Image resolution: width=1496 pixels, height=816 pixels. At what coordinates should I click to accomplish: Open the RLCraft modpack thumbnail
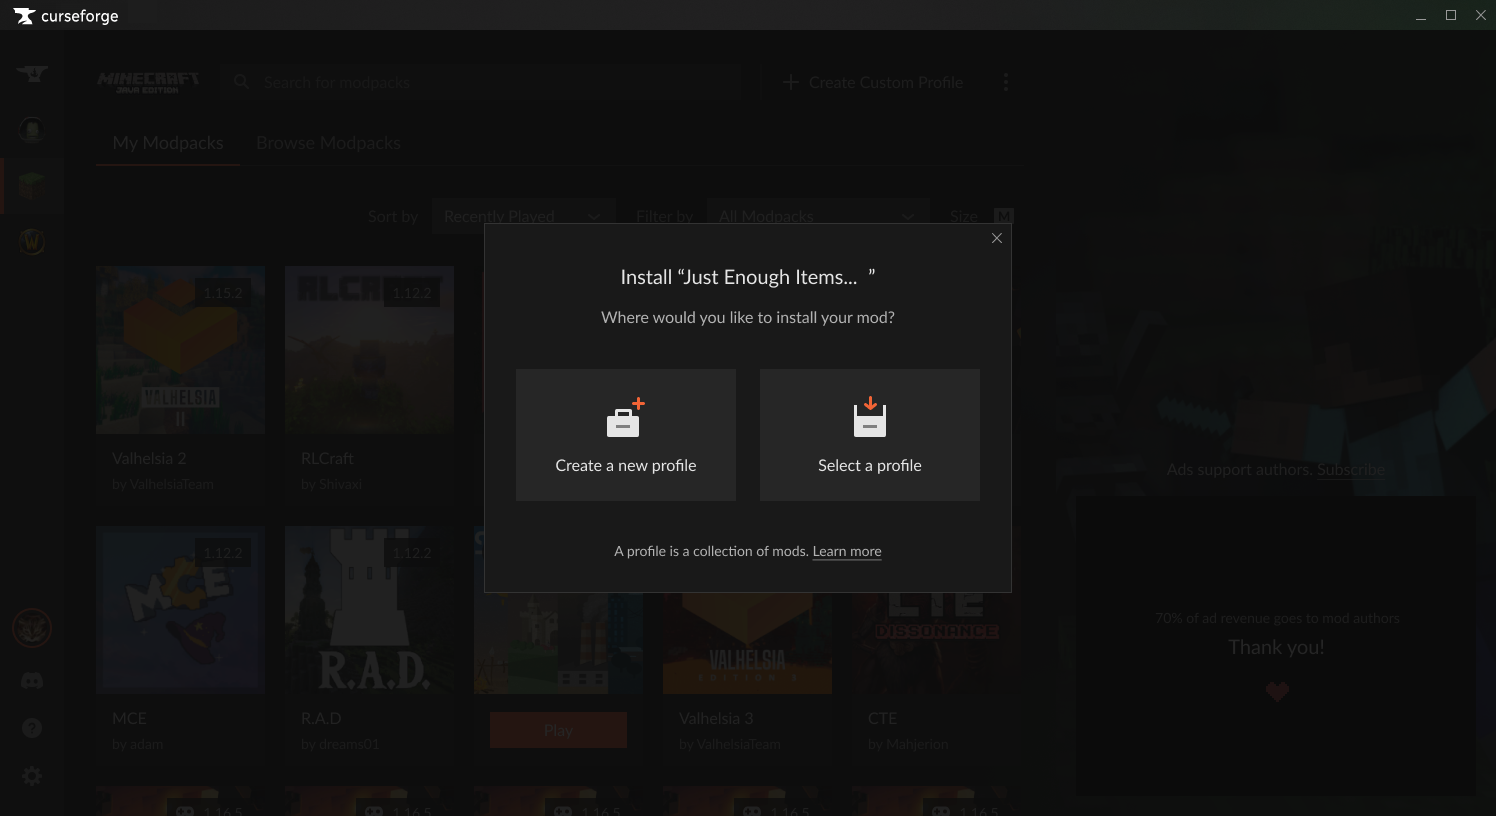point(370,350)
